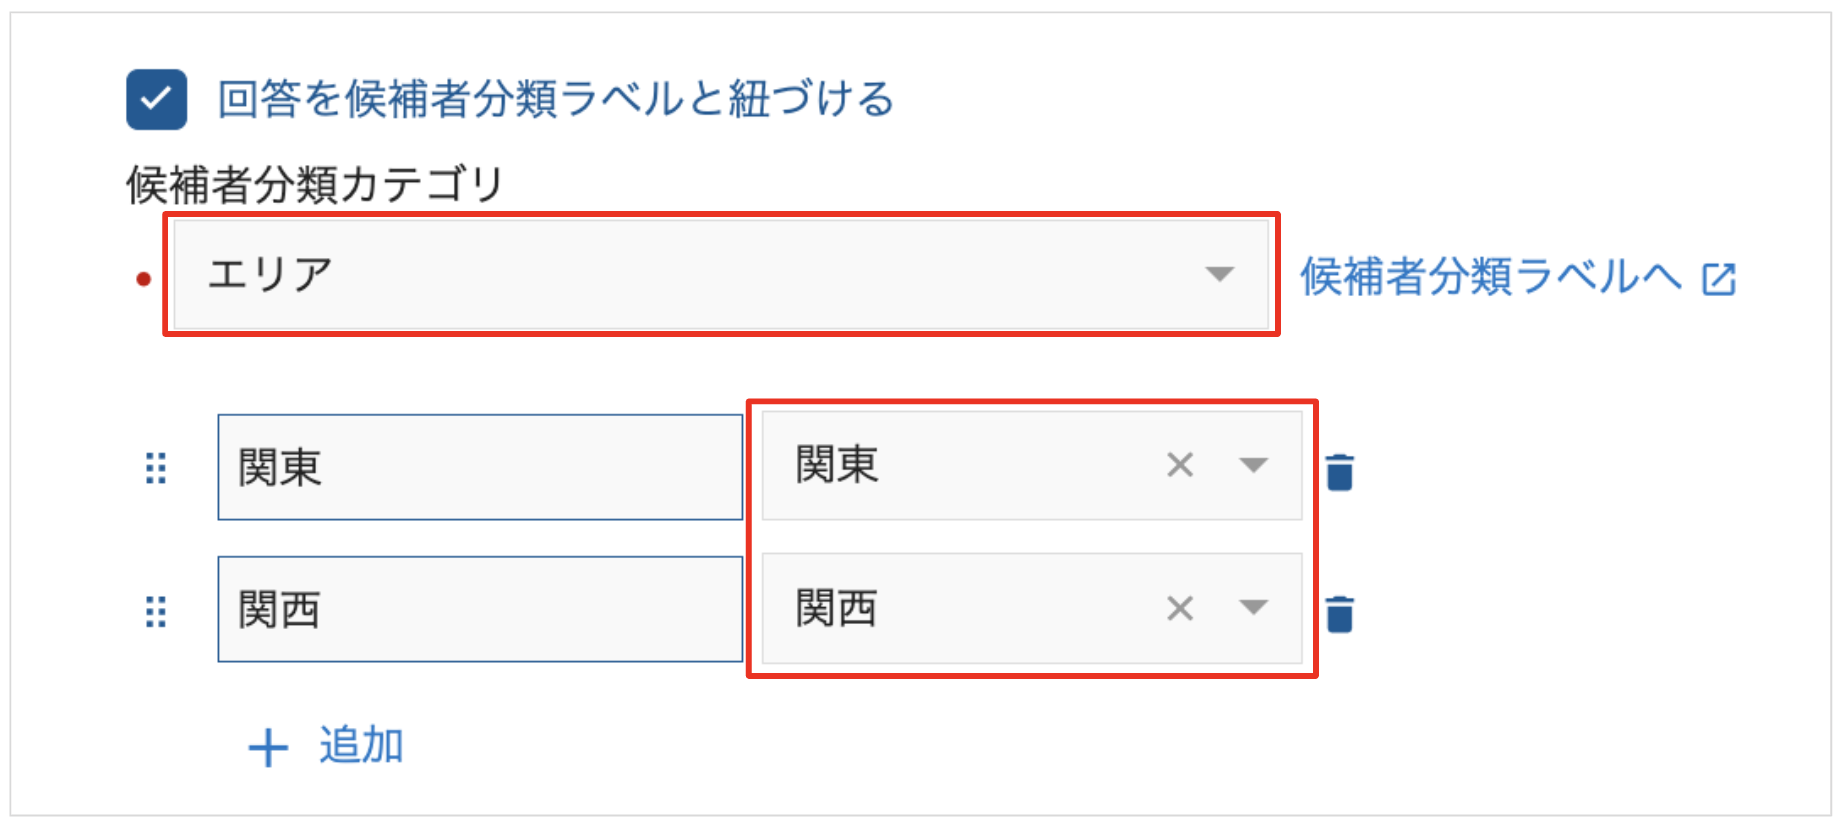Expand the 関東 label dropdown arrow
Image resolution: width=1846 pixels, height=832 pixels.
[x=1253, y=465]
